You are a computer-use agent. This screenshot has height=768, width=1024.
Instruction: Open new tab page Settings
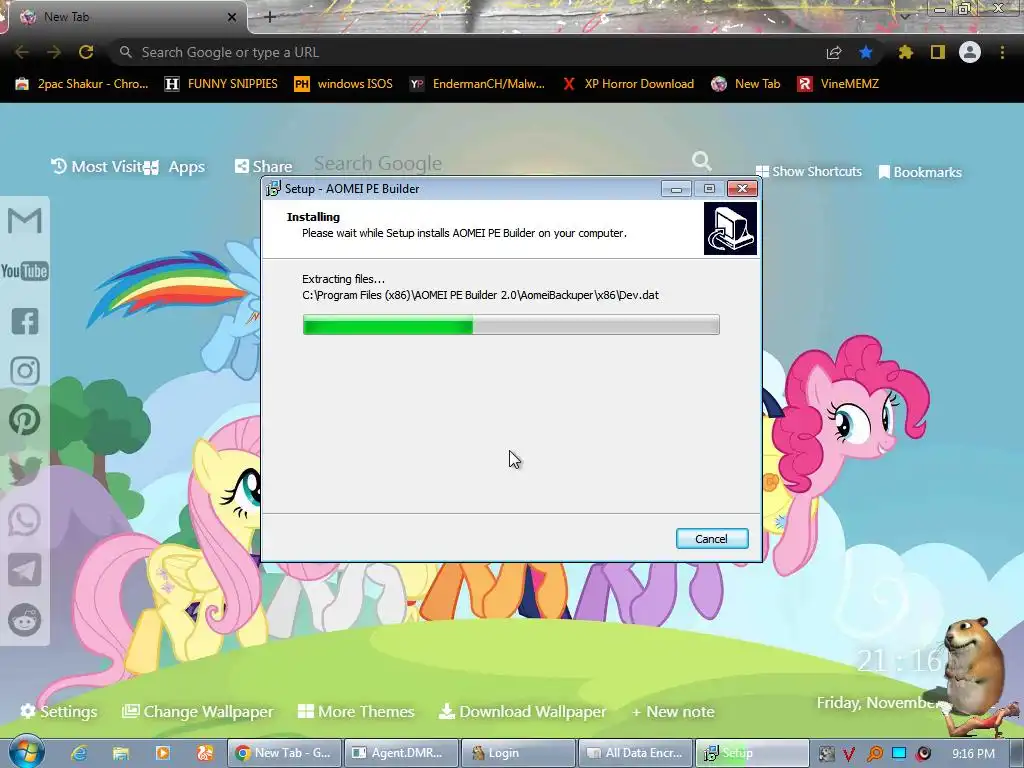point(59,712)
